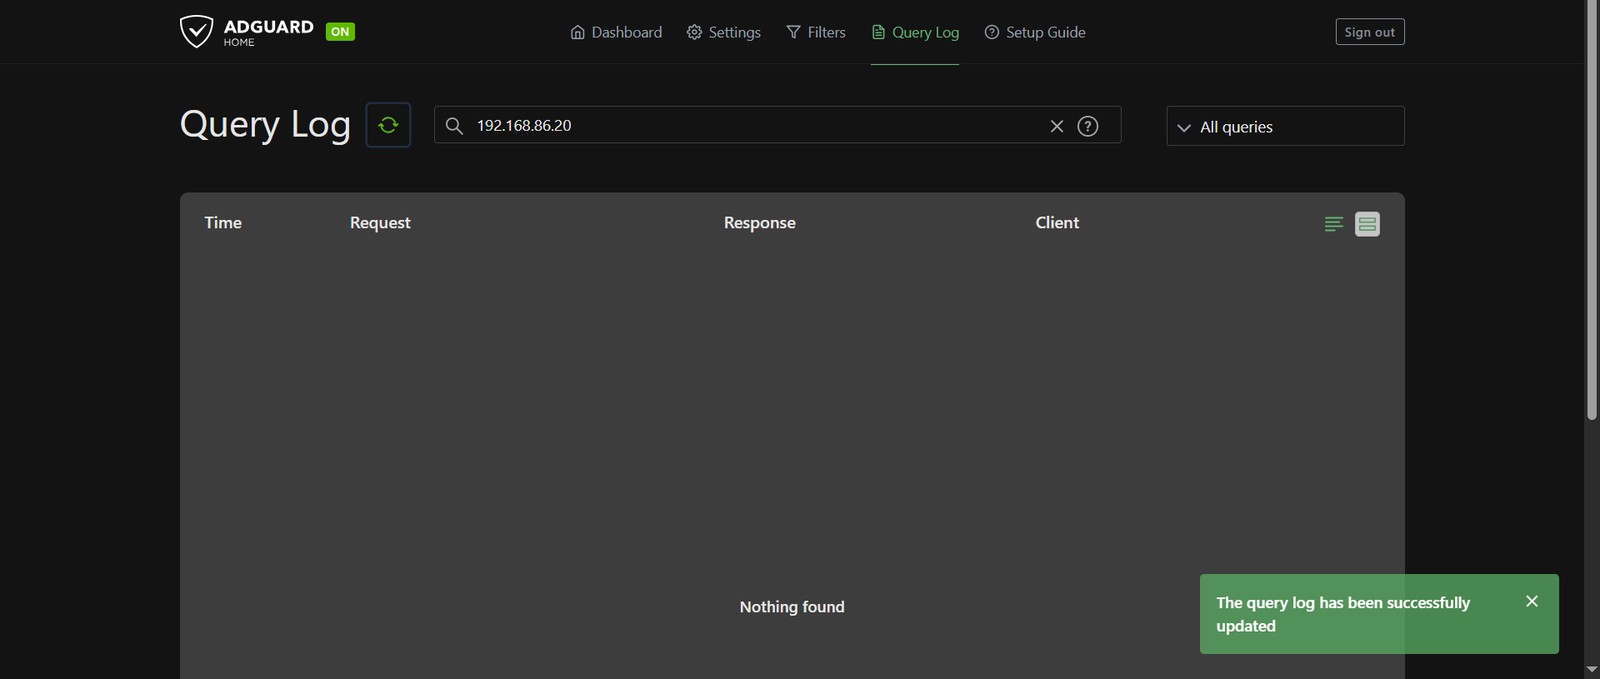This screenshot has width=1600, height=679.
Task: Refresh the query log
Action: (388, 125)
